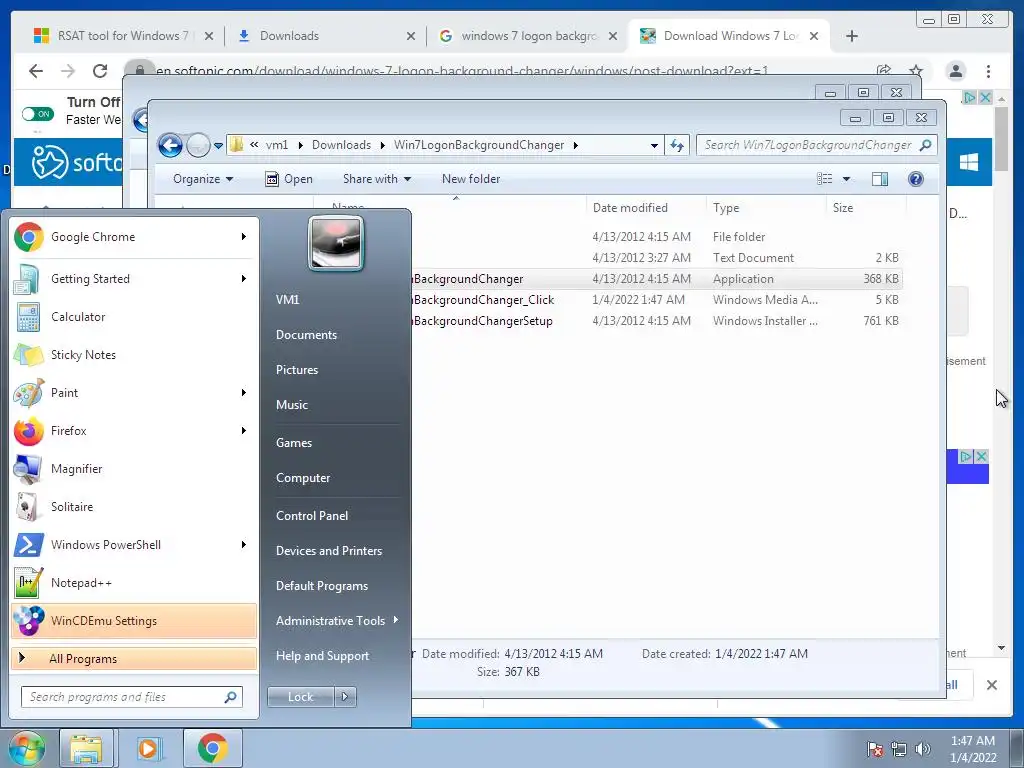Open shutdown options arrow beside Lock
This screenshot has height=768, width=1024.
pyautogui.click(x=345, y=697)
